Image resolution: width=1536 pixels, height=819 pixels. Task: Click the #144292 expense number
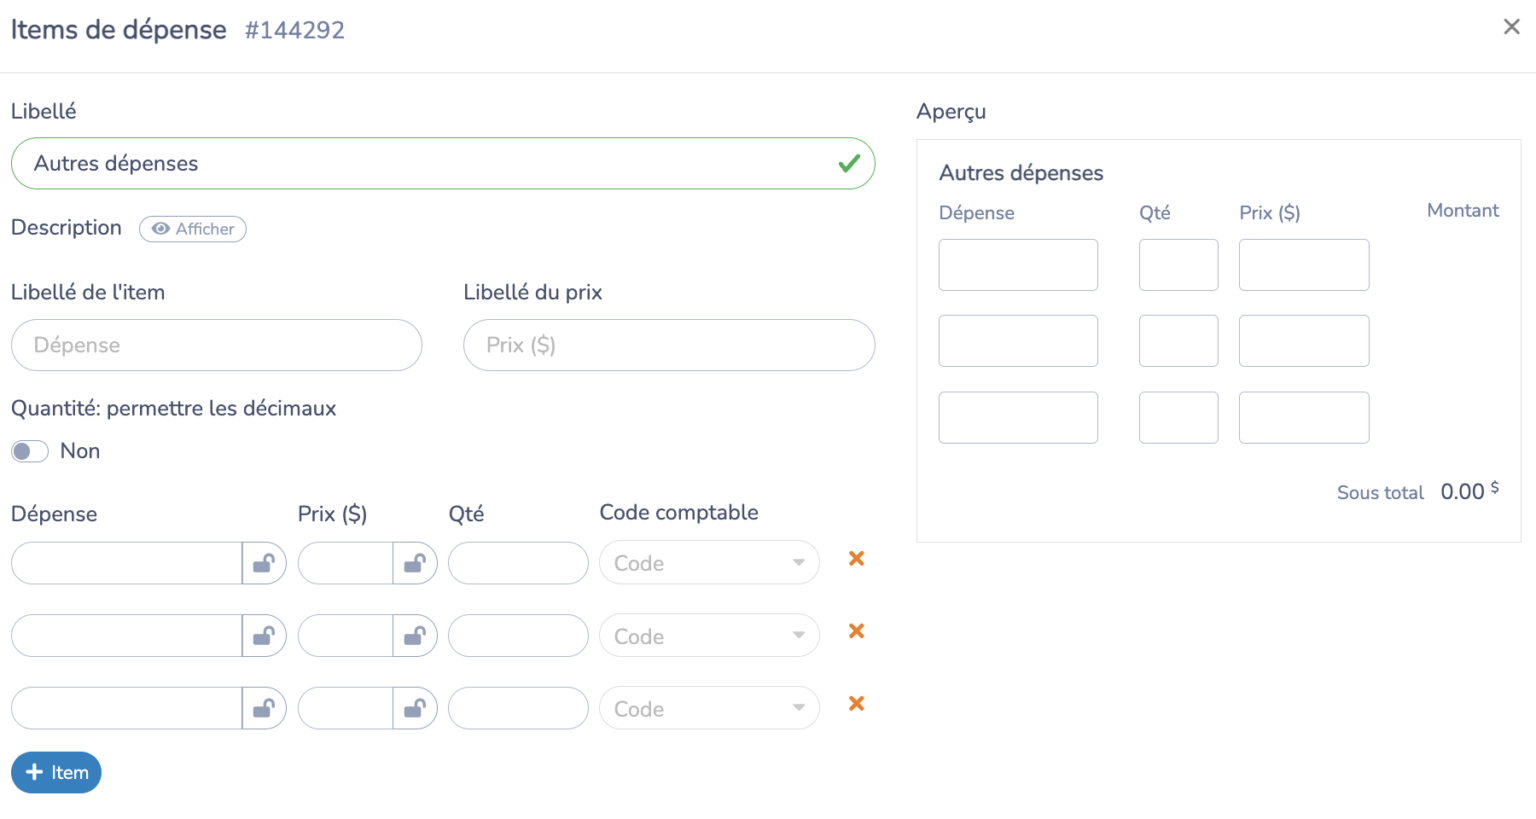tap(295, 30)
